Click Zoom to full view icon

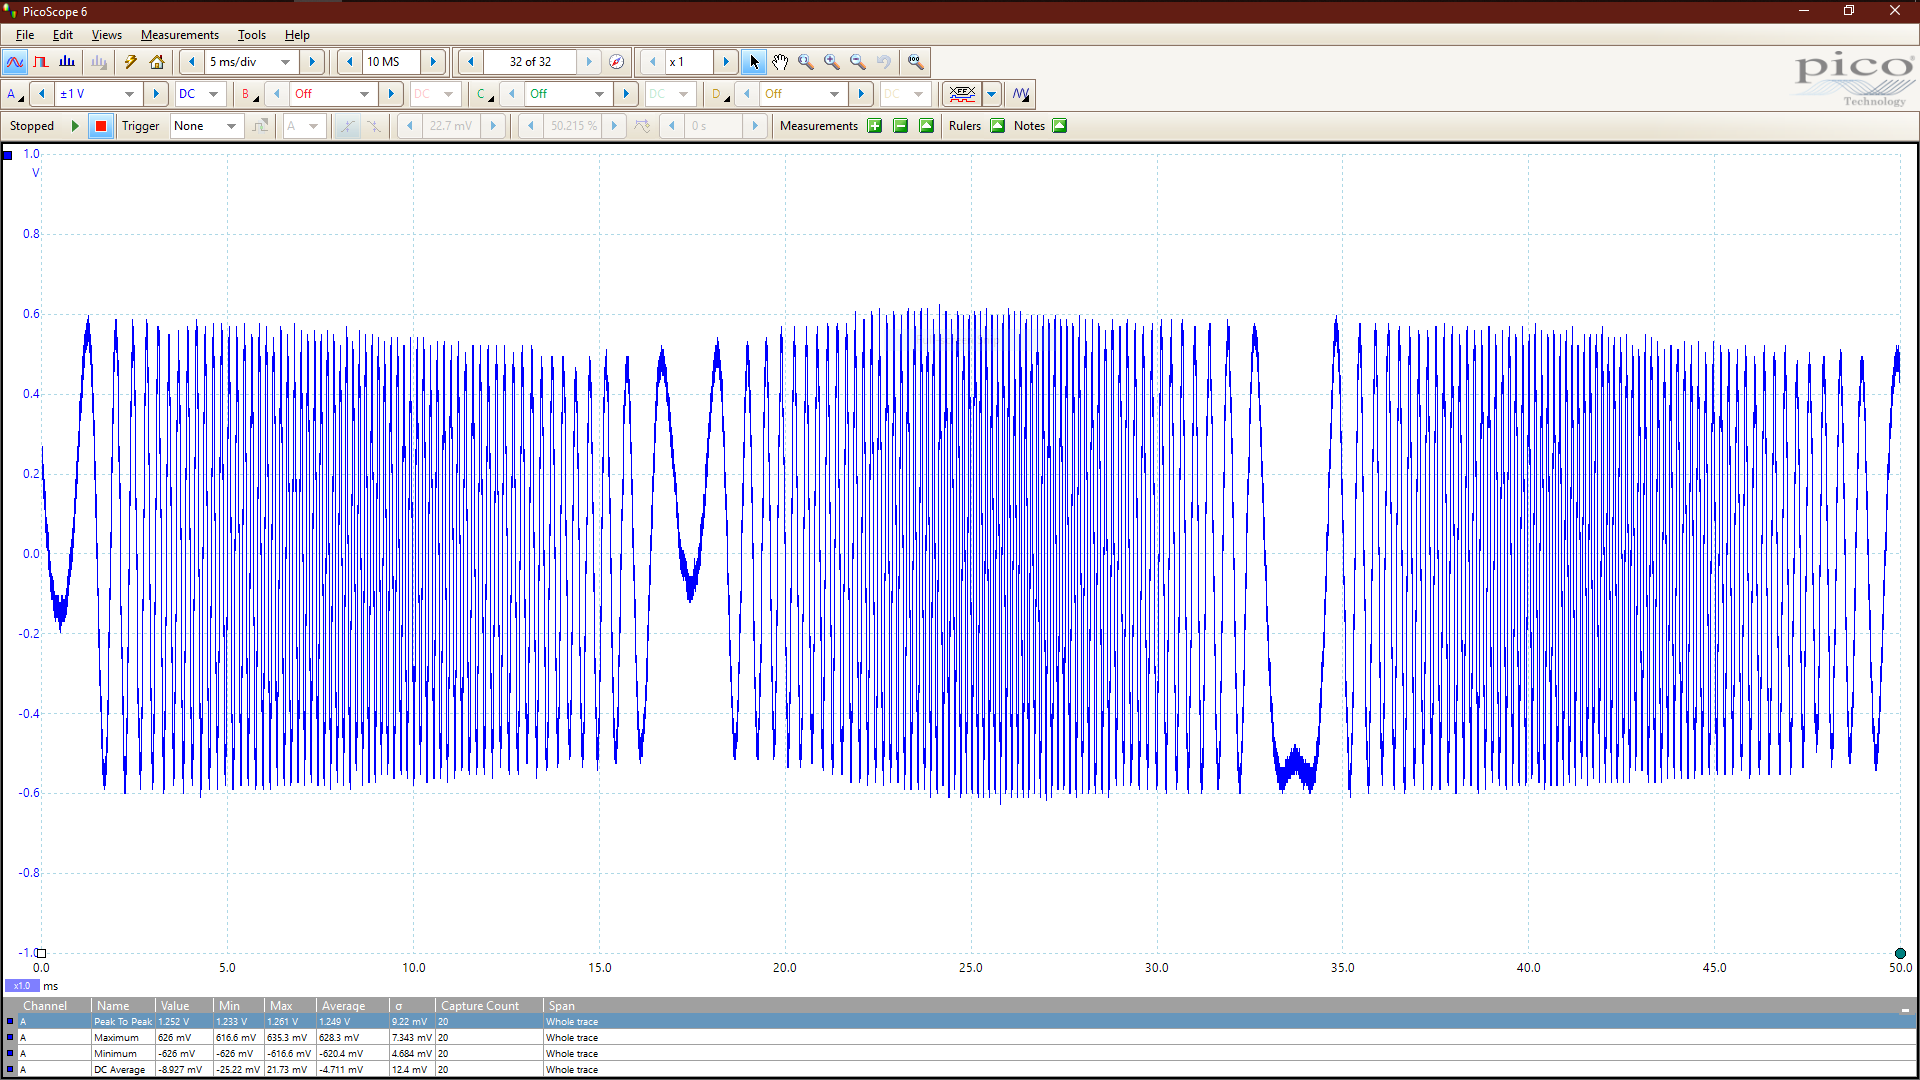coord(915,62)
